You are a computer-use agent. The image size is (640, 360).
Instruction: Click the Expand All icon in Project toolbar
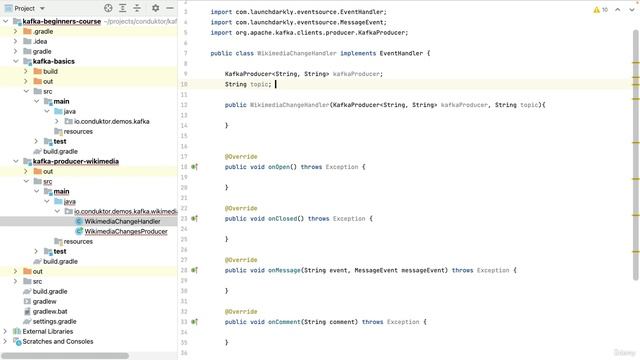[122, 8]
